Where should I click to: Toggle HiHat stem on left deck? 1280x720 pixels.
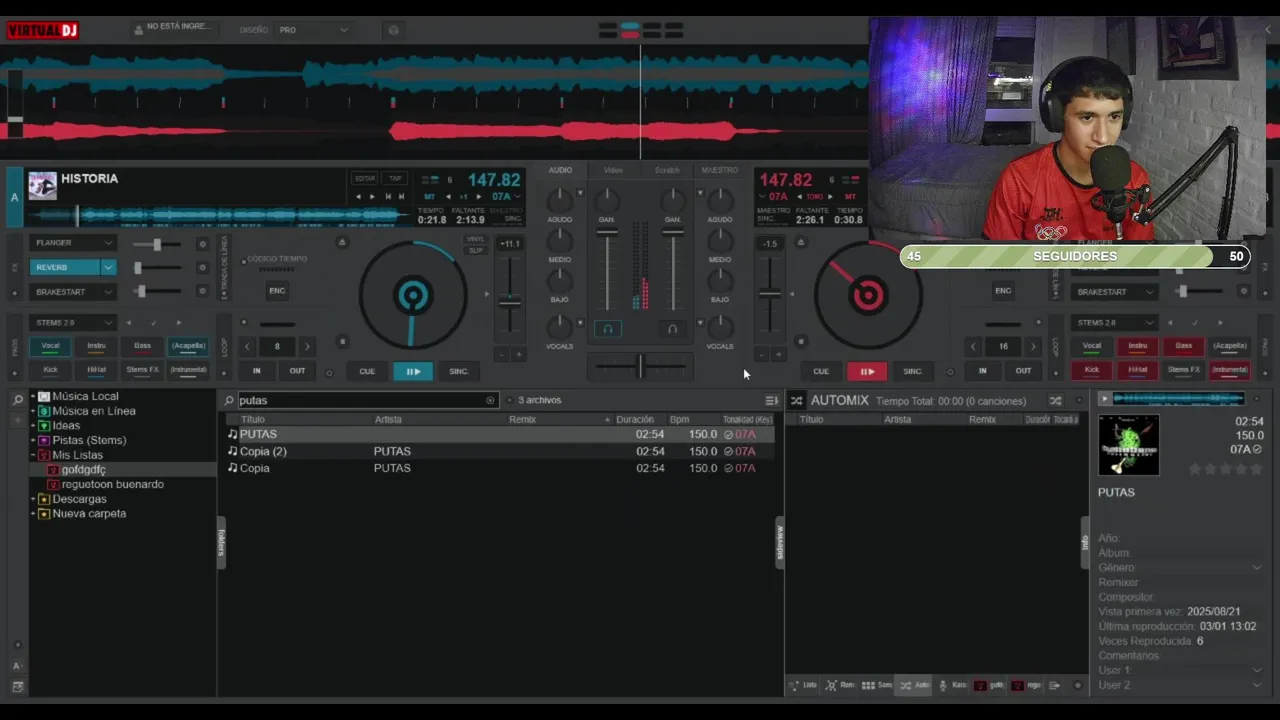pyautogui.click(x=96, y=370)
